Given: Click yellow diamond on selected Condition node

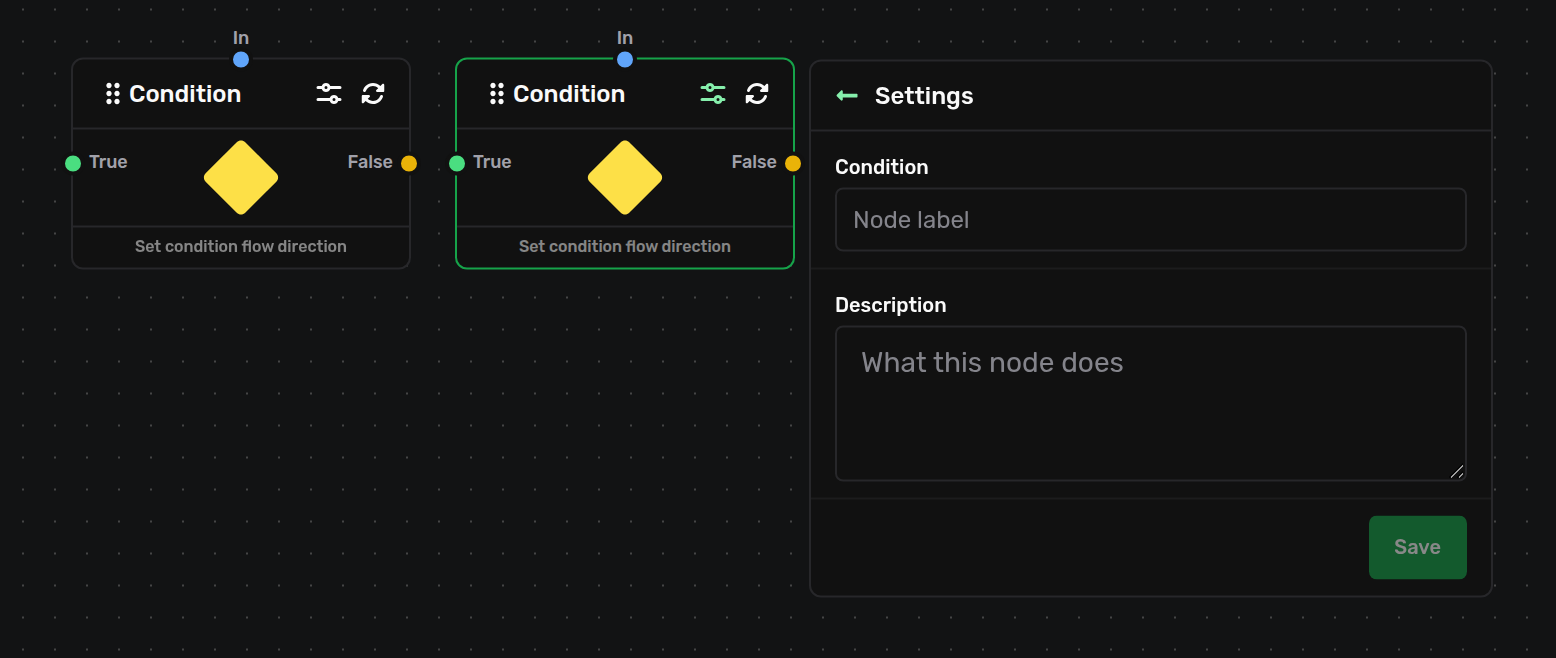Looking at the screenshot, I should (x=625, y=178).
